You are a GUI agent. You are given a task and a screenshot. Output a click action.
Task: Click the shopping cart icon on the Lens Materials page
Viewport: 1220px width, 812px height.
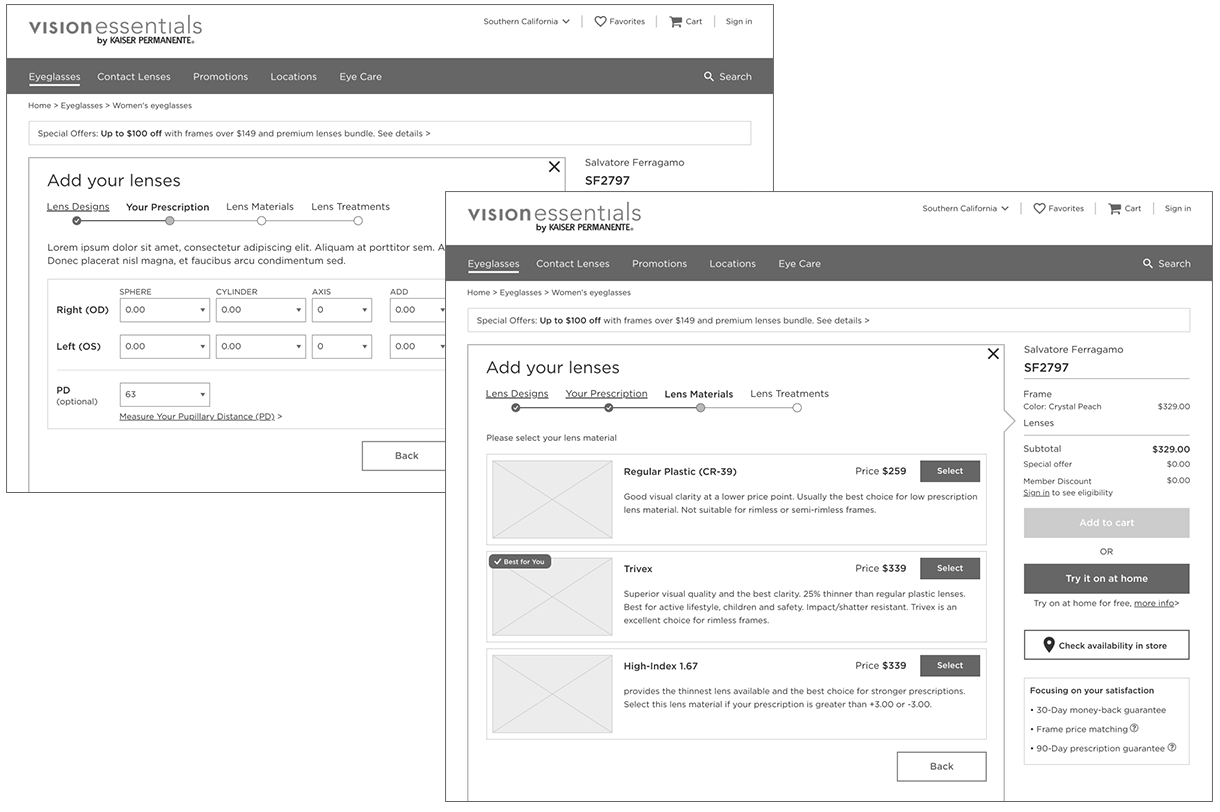(x=1114, y=209)
